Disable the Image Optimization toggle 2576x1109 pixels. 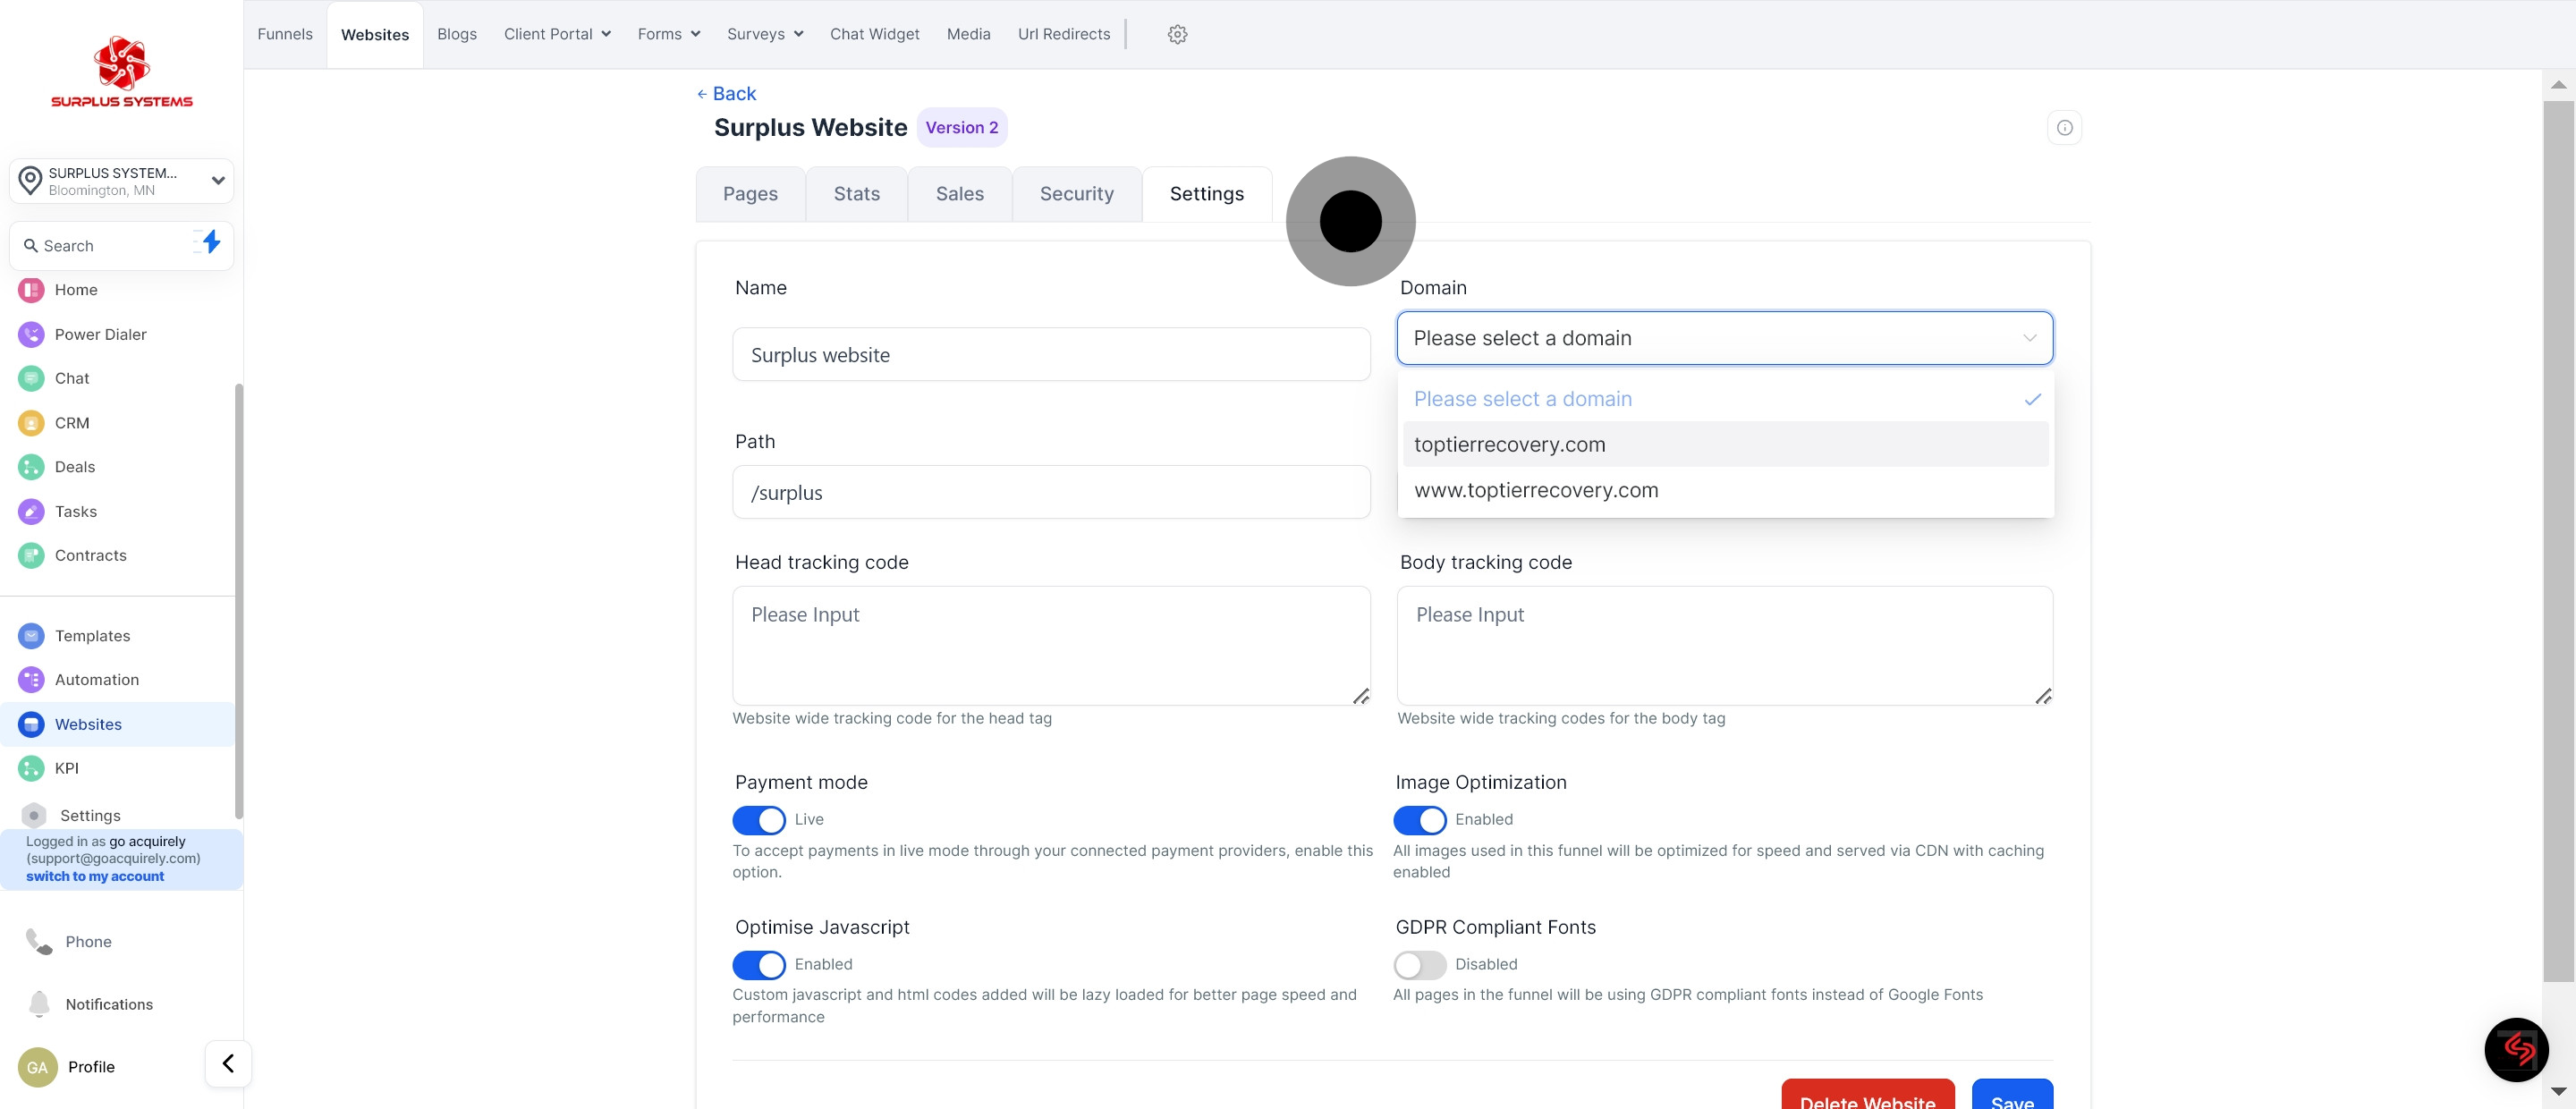tap(1419, 820)
